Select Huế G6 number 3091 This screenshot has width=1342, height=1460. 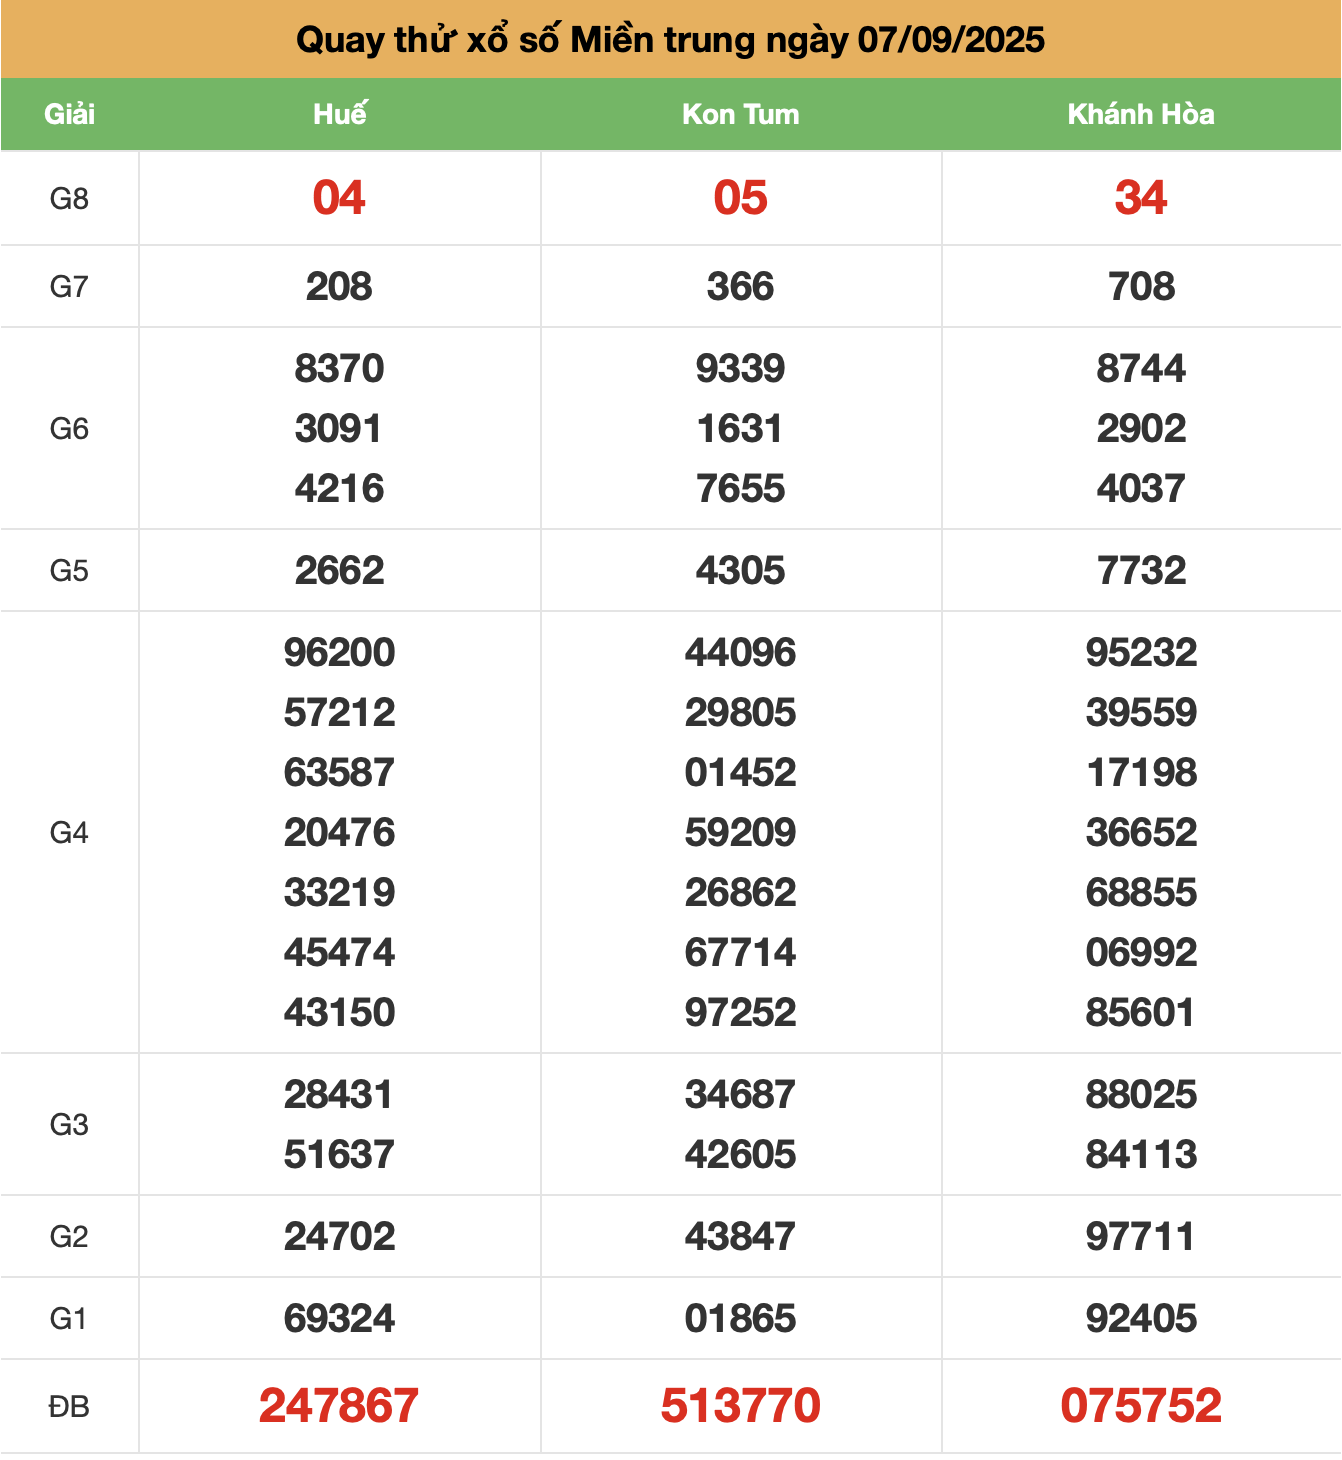click(x=339, y=429)
